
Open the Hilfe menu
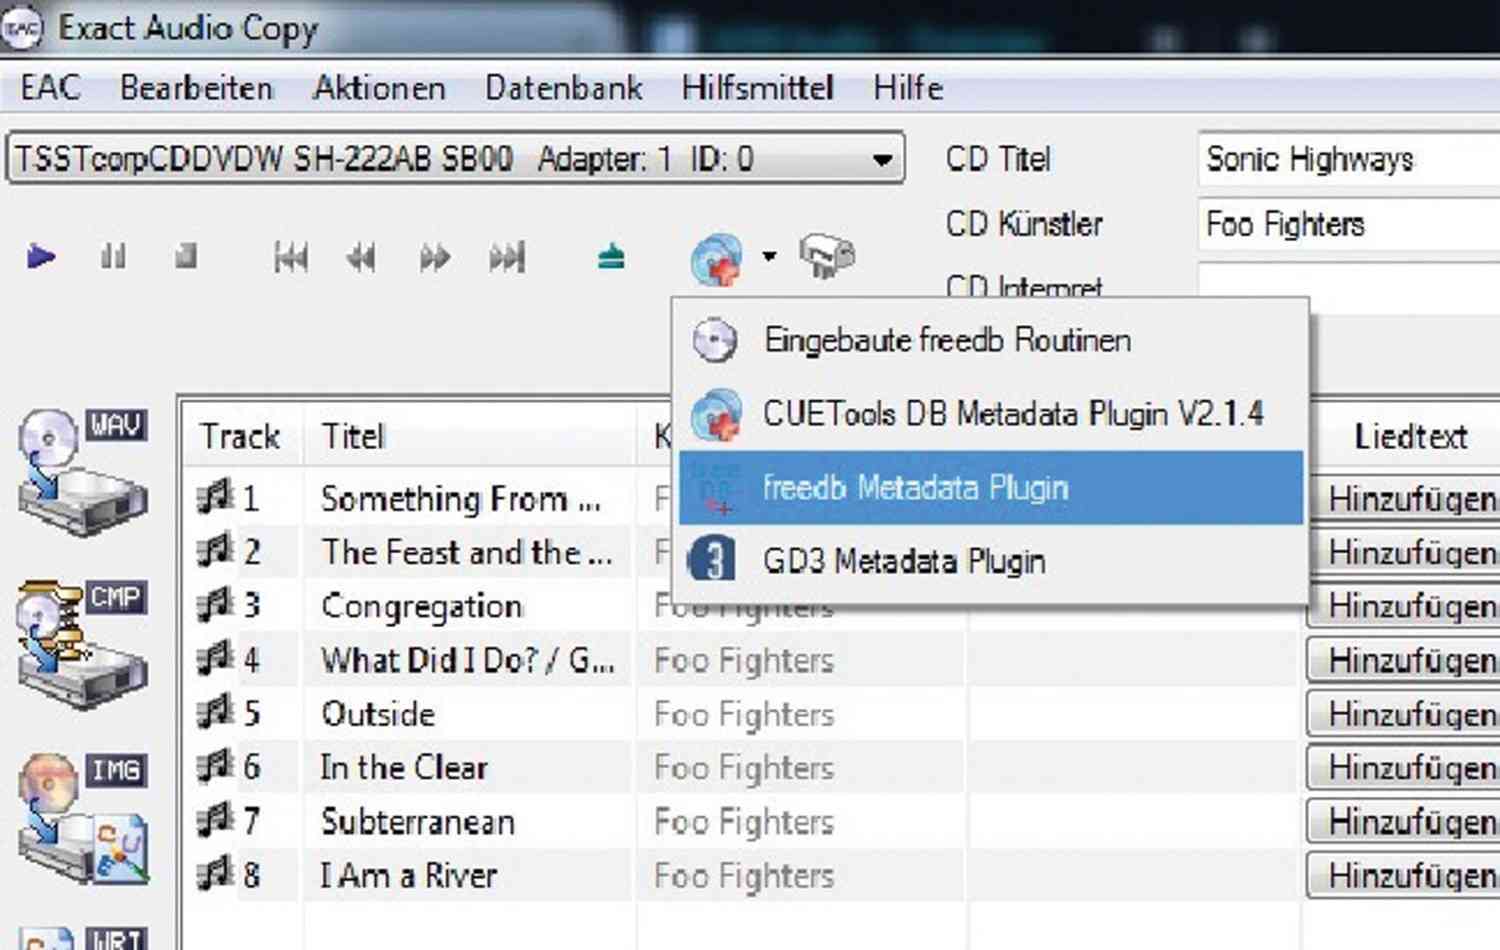click(x=908, y=88)
